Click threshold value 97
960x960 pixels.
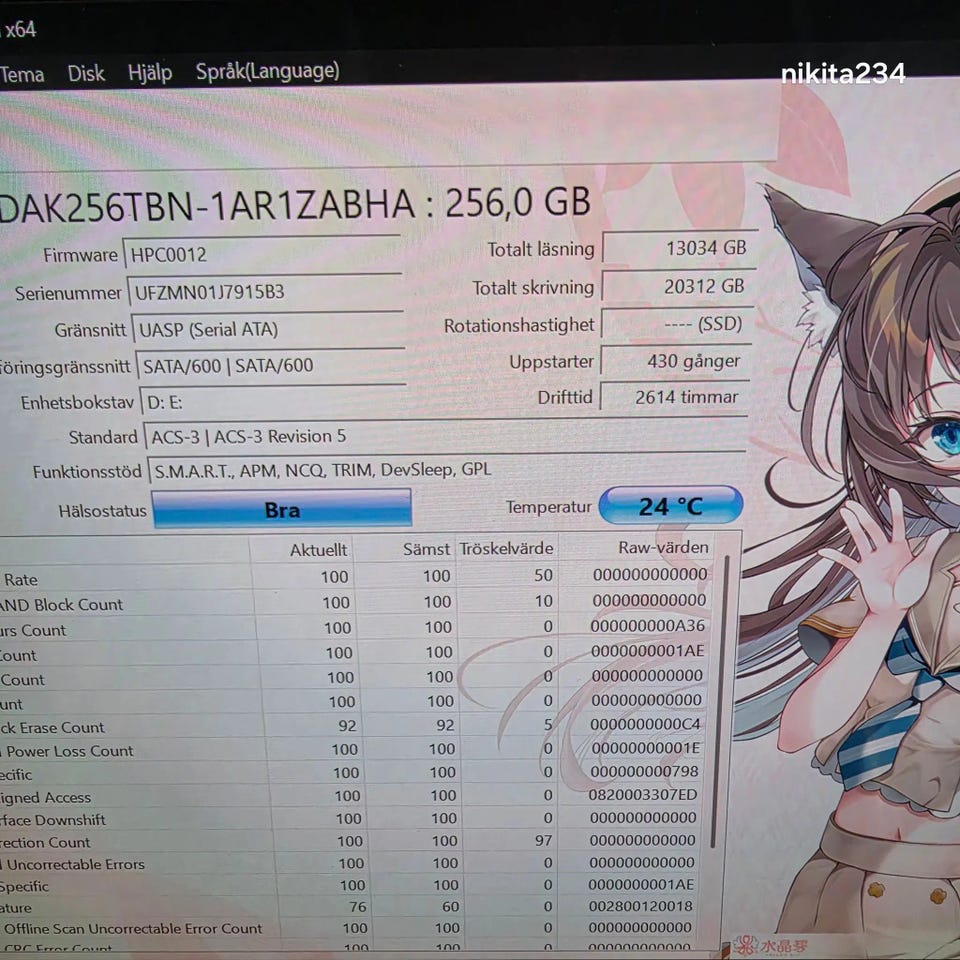click(x=543, y=840)
